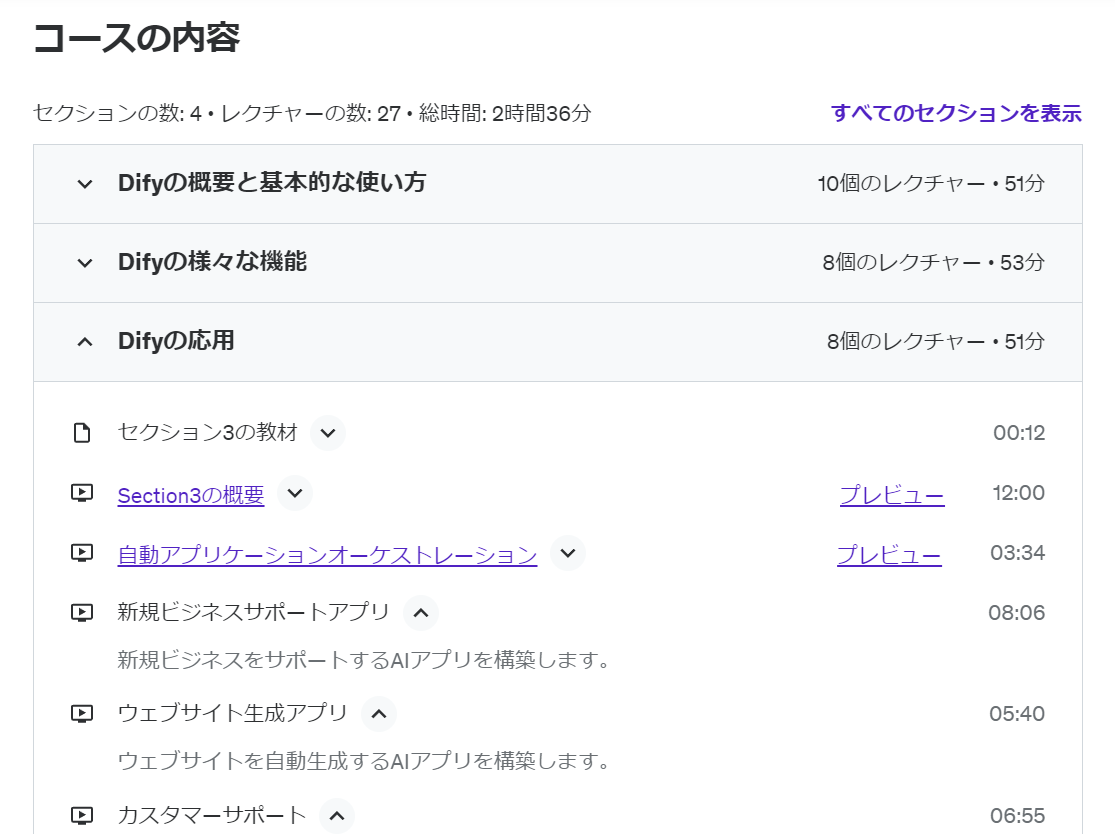Click プレビュー next to Section3の概要
Viewport: 1115px width, 834px height.
(891, 493)
